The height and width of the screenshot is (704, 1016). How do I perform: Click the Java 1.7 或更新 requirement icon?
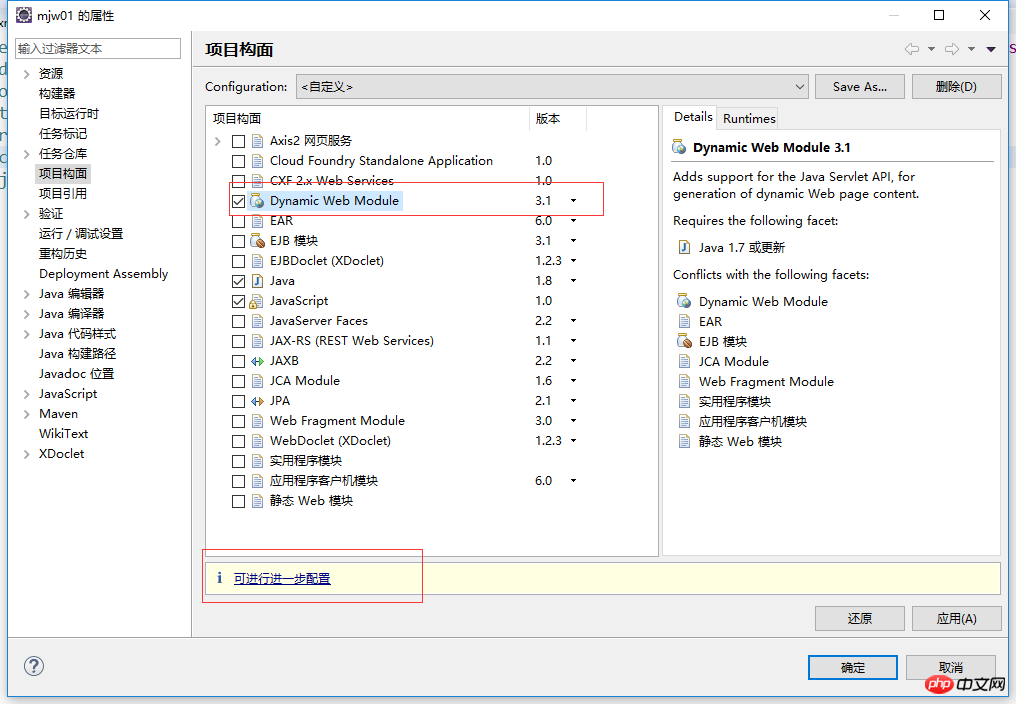[684, 248]
